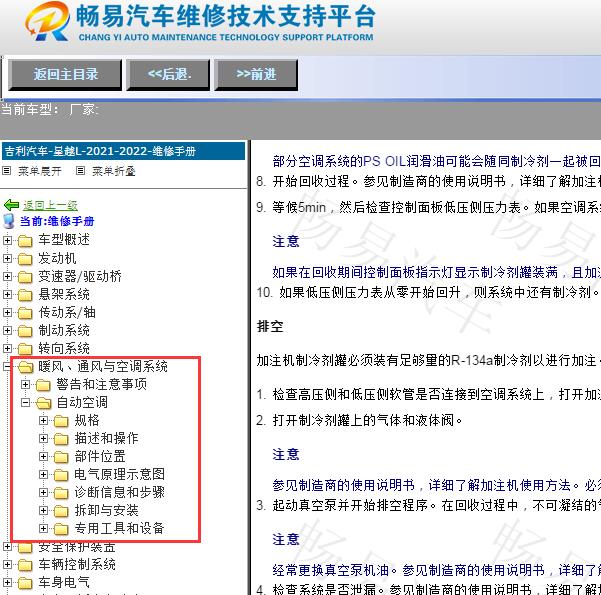Click the 当前:维修手册 book icon
The width and height of the screenshot is (601, 595).
[x=8, y=221]
